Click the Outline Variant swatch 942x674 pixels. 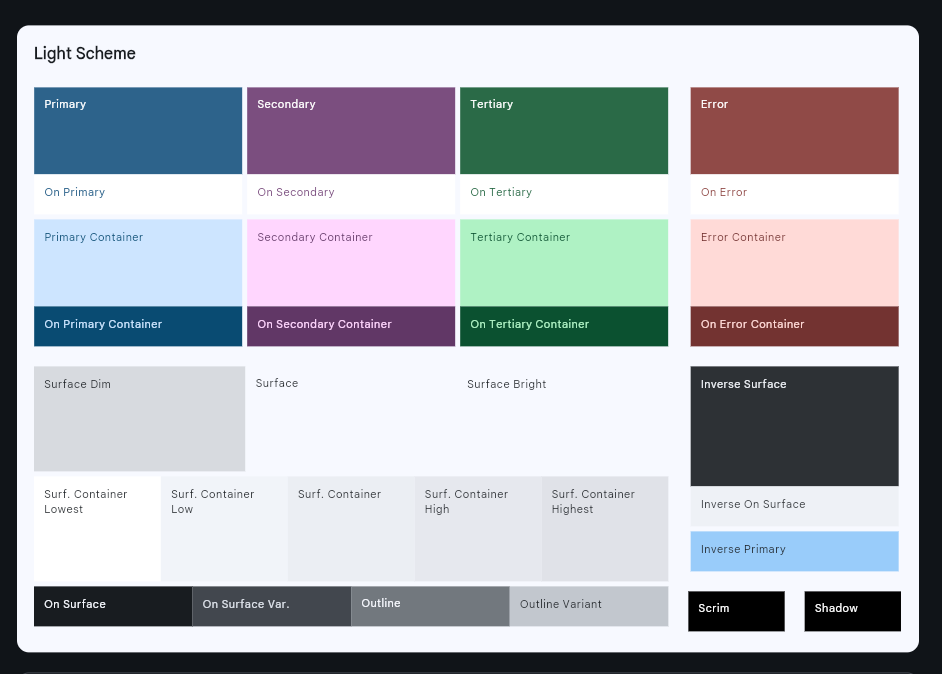click(x=589, y=606)
